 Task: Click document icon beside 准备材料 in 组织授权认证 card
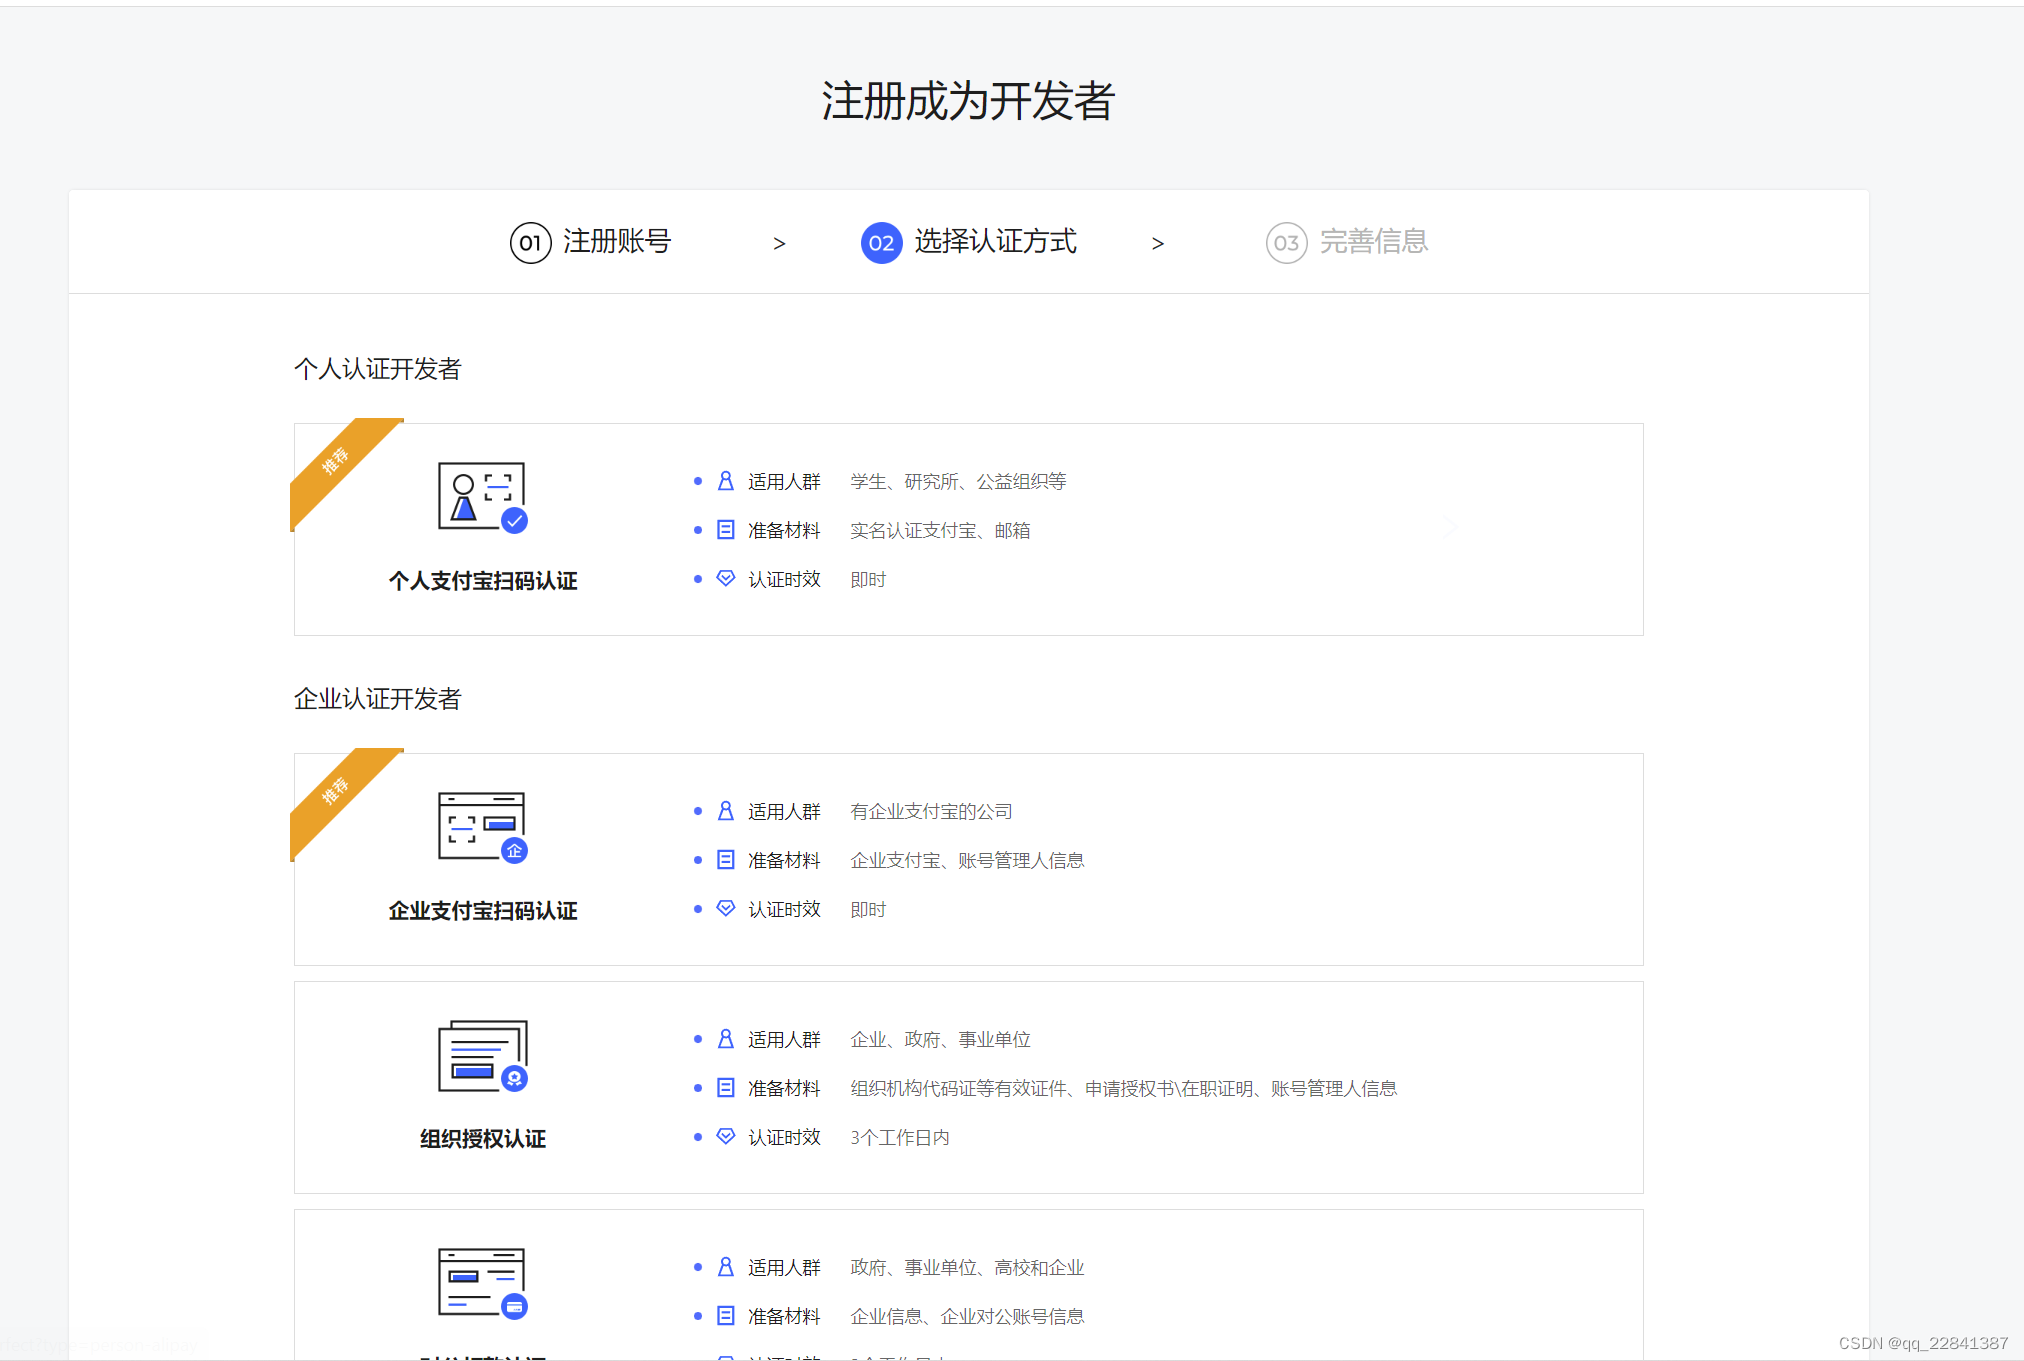726,1088
